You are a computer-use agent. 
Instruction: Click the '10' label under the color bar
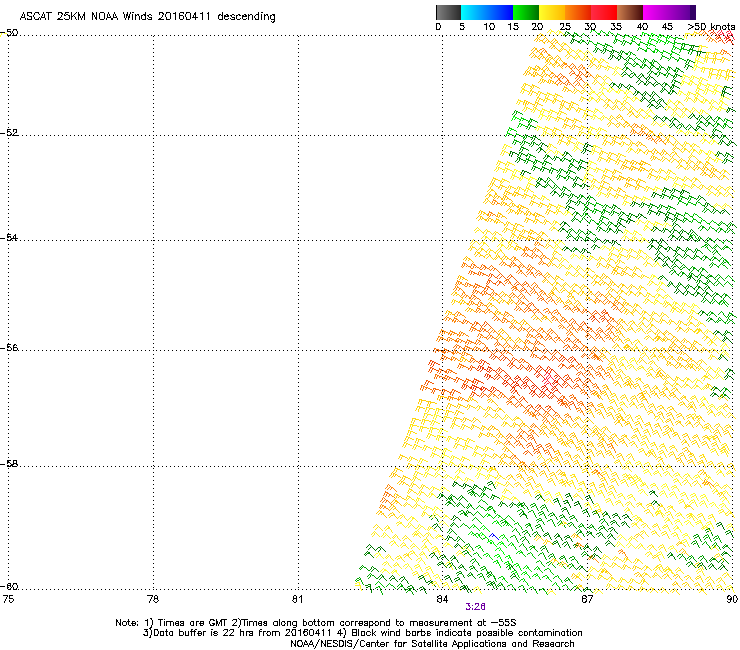489,27
